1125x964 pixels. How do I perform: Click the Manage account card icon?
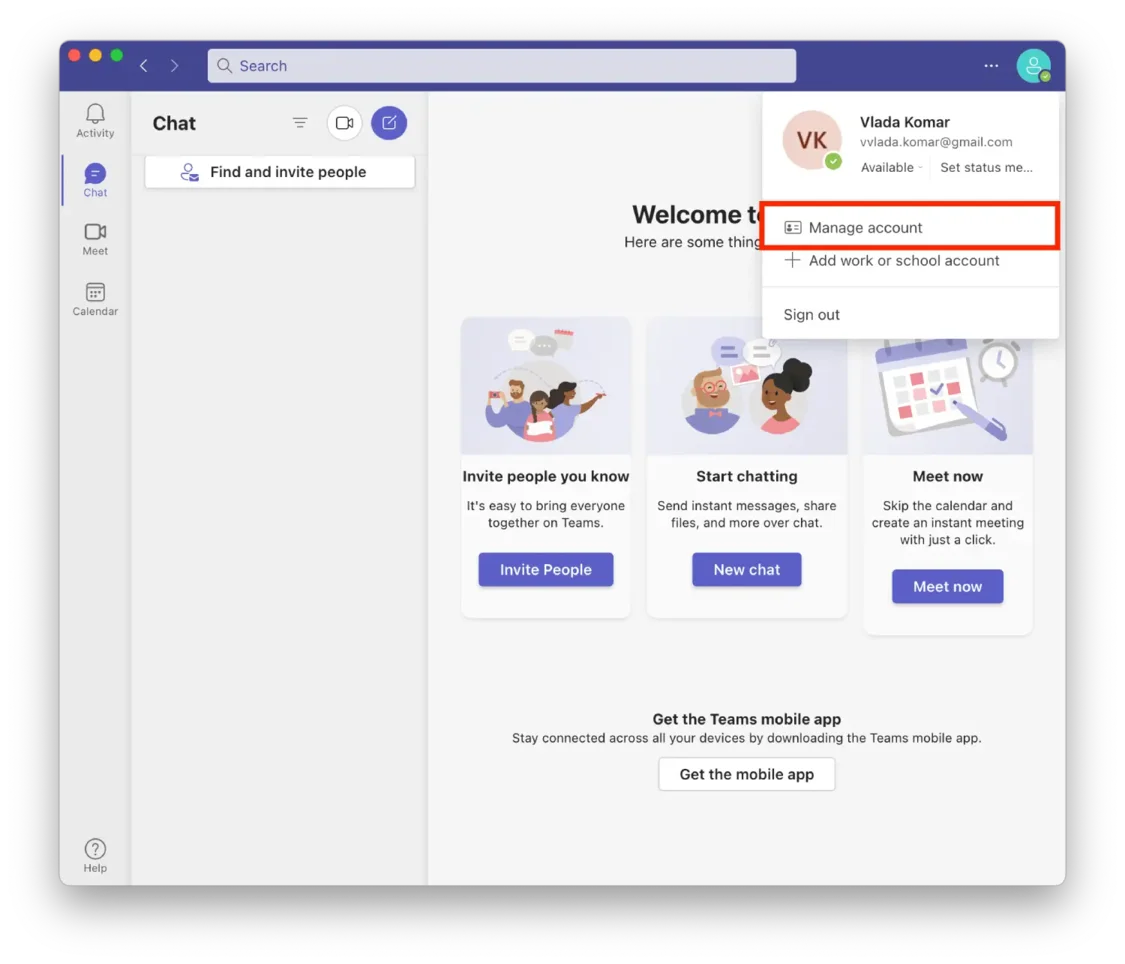click(792, 227)
